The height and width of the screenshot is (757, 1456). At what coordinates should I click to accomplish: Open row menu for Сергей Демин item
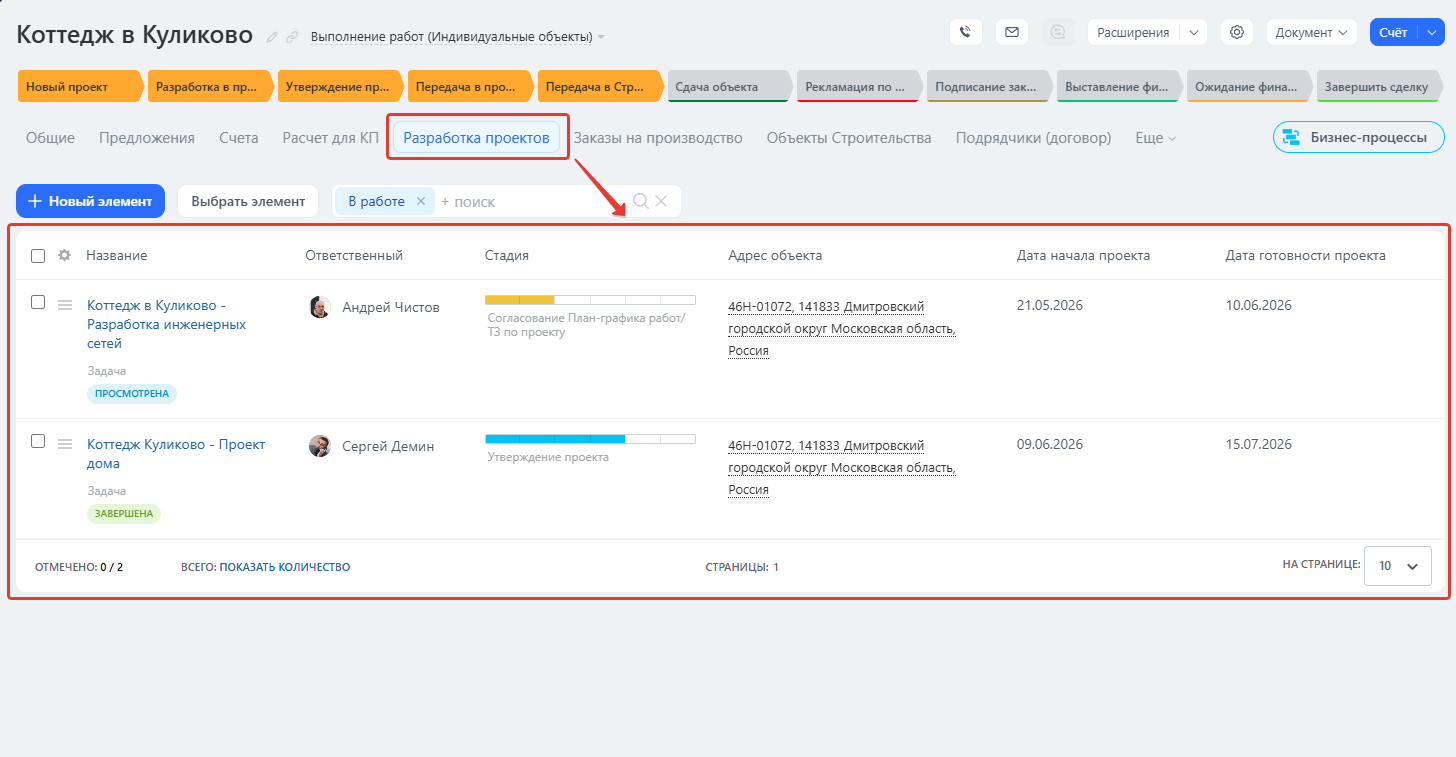tap(65, 444)
